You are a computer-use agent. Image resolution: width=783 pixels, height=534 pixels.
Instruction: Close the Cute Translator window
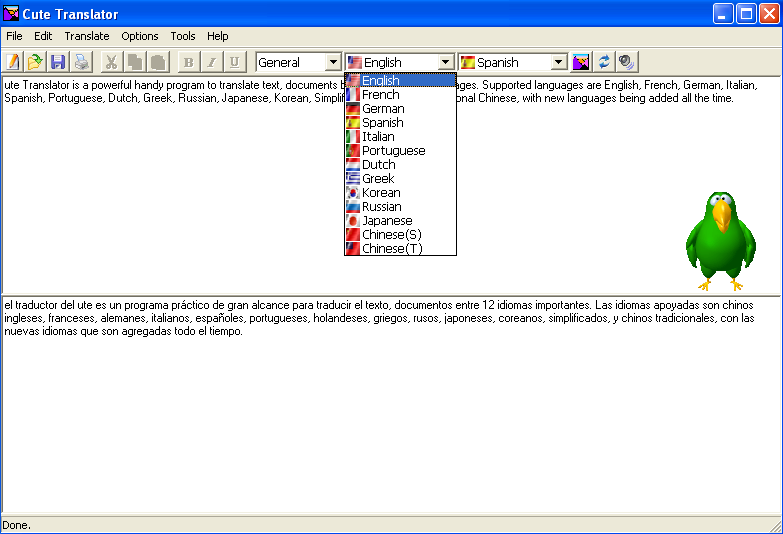click(769, 13)
